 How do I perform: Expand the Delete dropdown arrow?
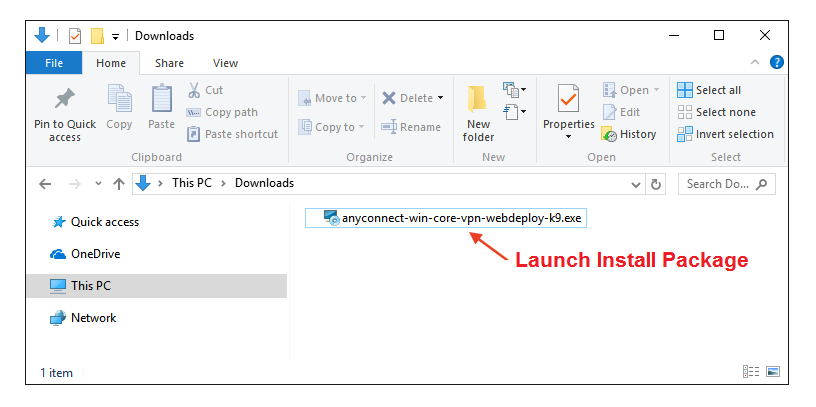point(440,98)
